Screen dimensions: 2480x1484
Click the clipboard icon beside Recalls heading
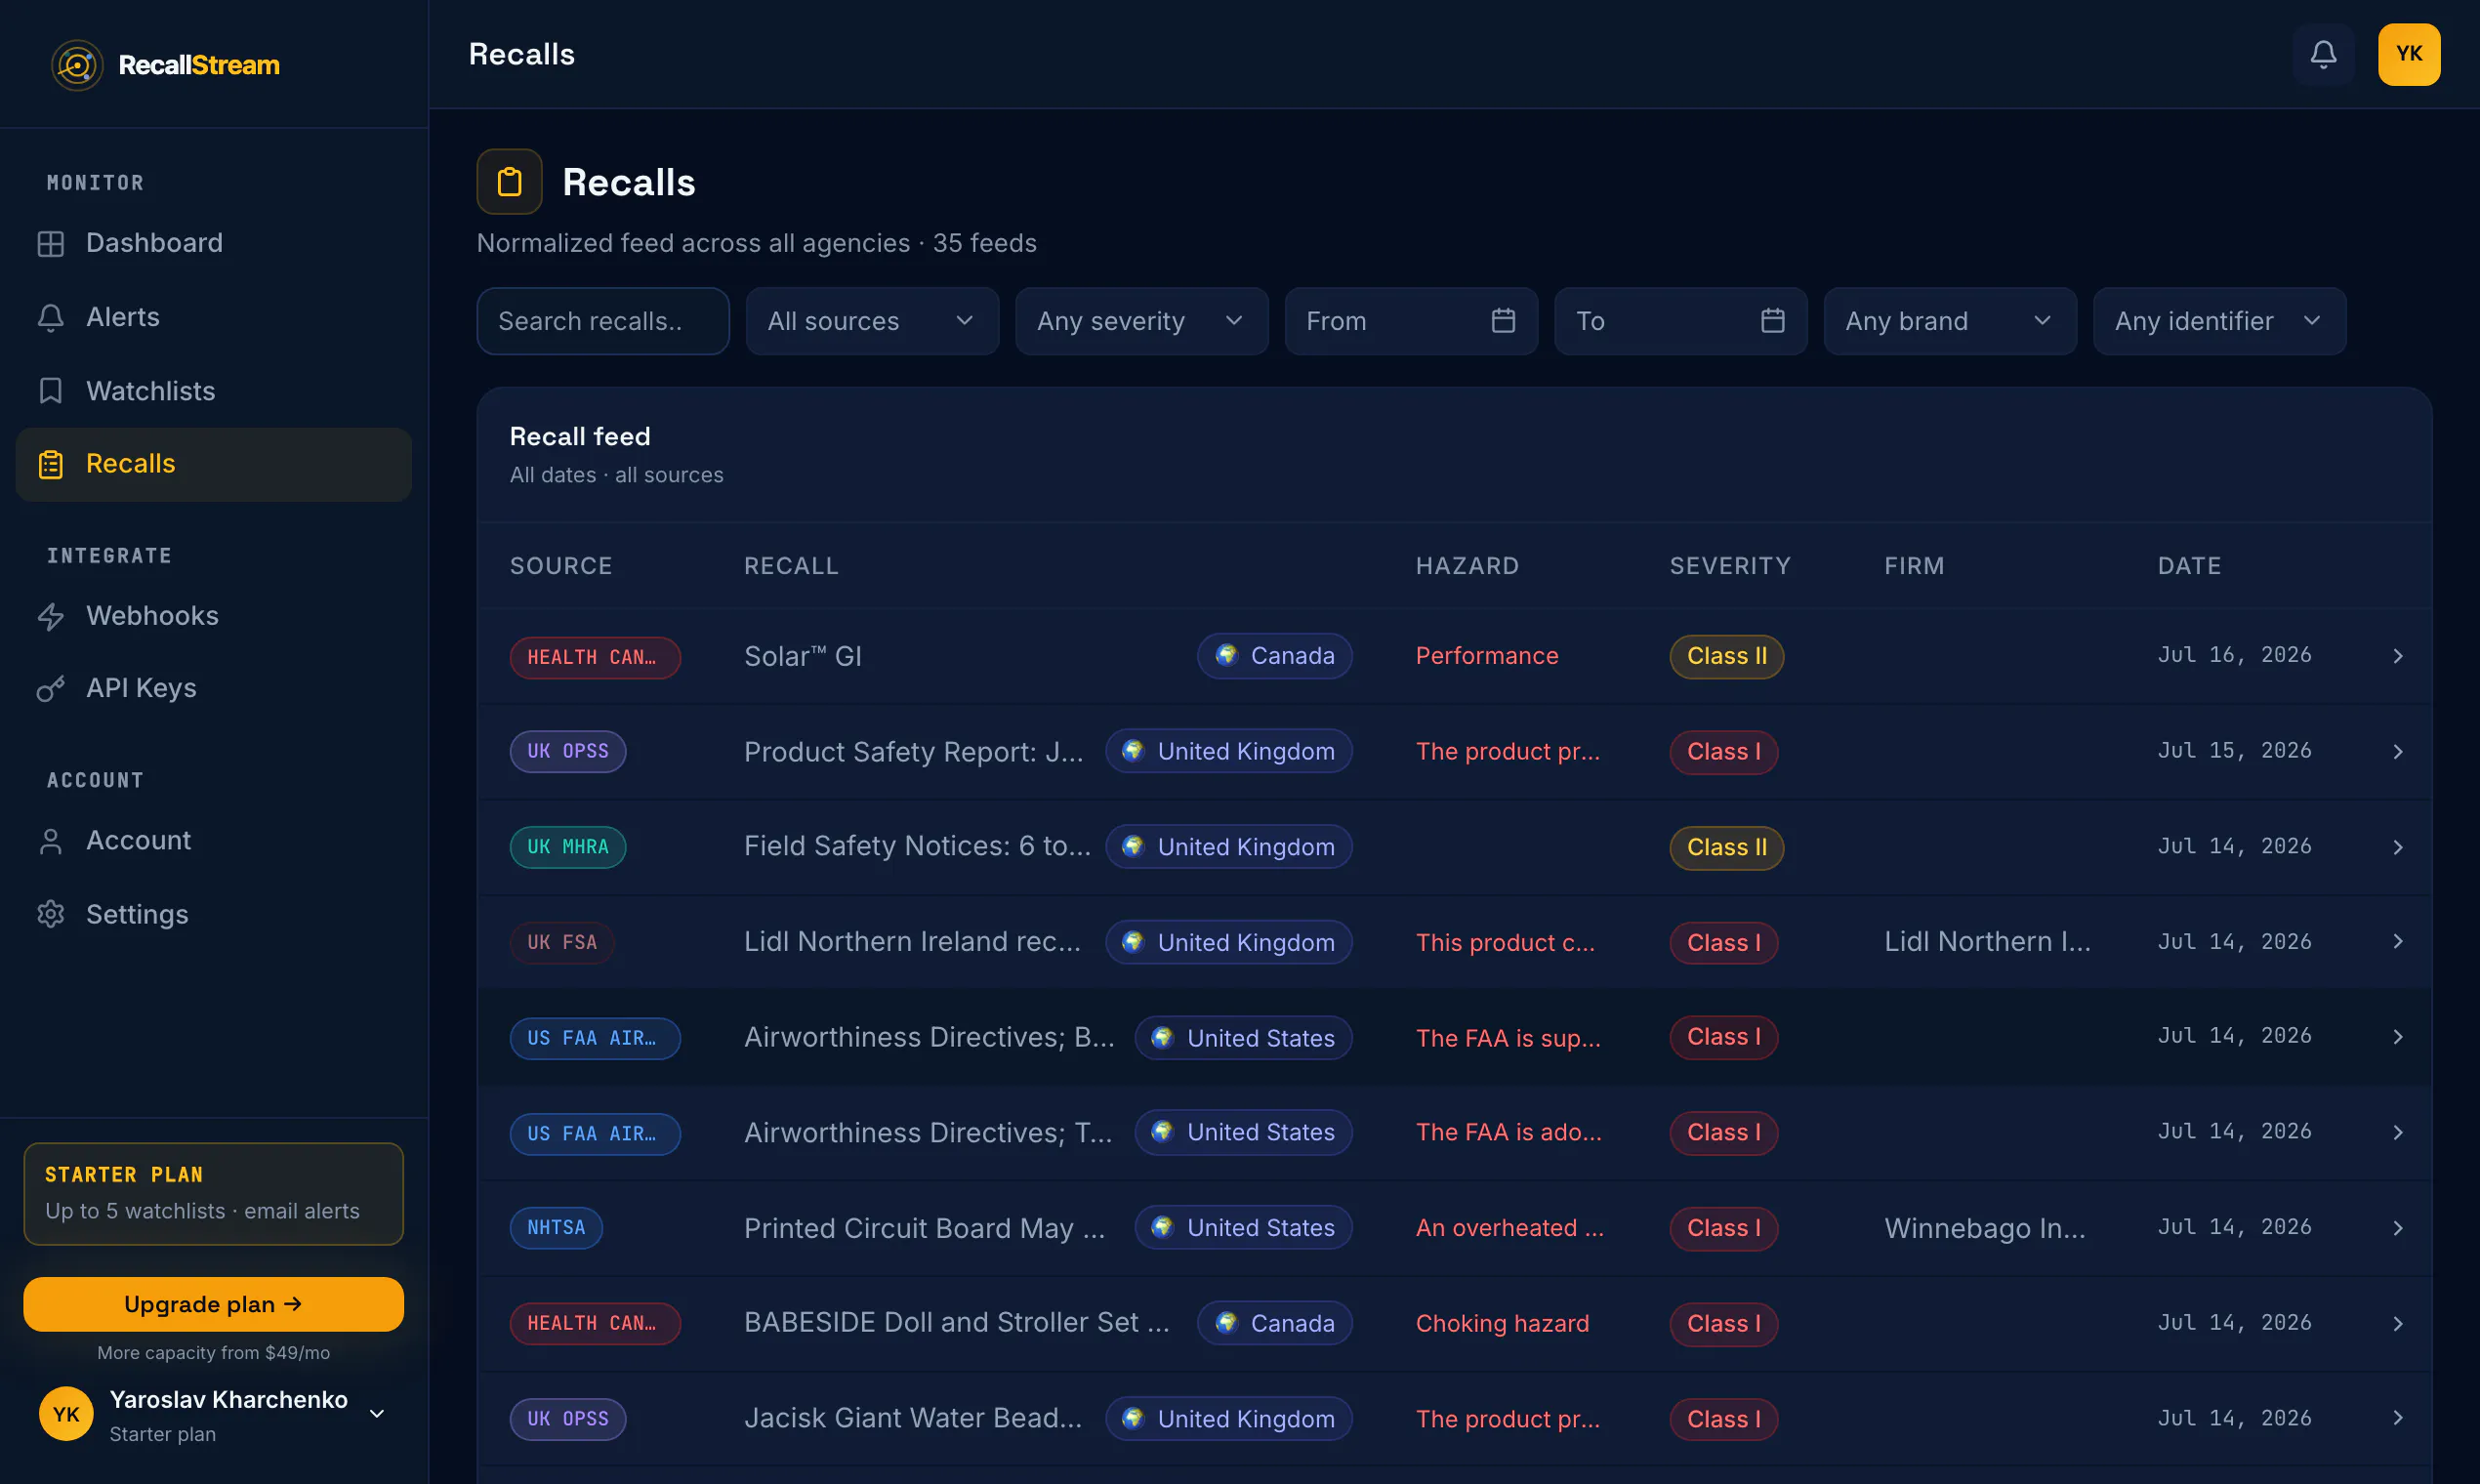point(509,182)
